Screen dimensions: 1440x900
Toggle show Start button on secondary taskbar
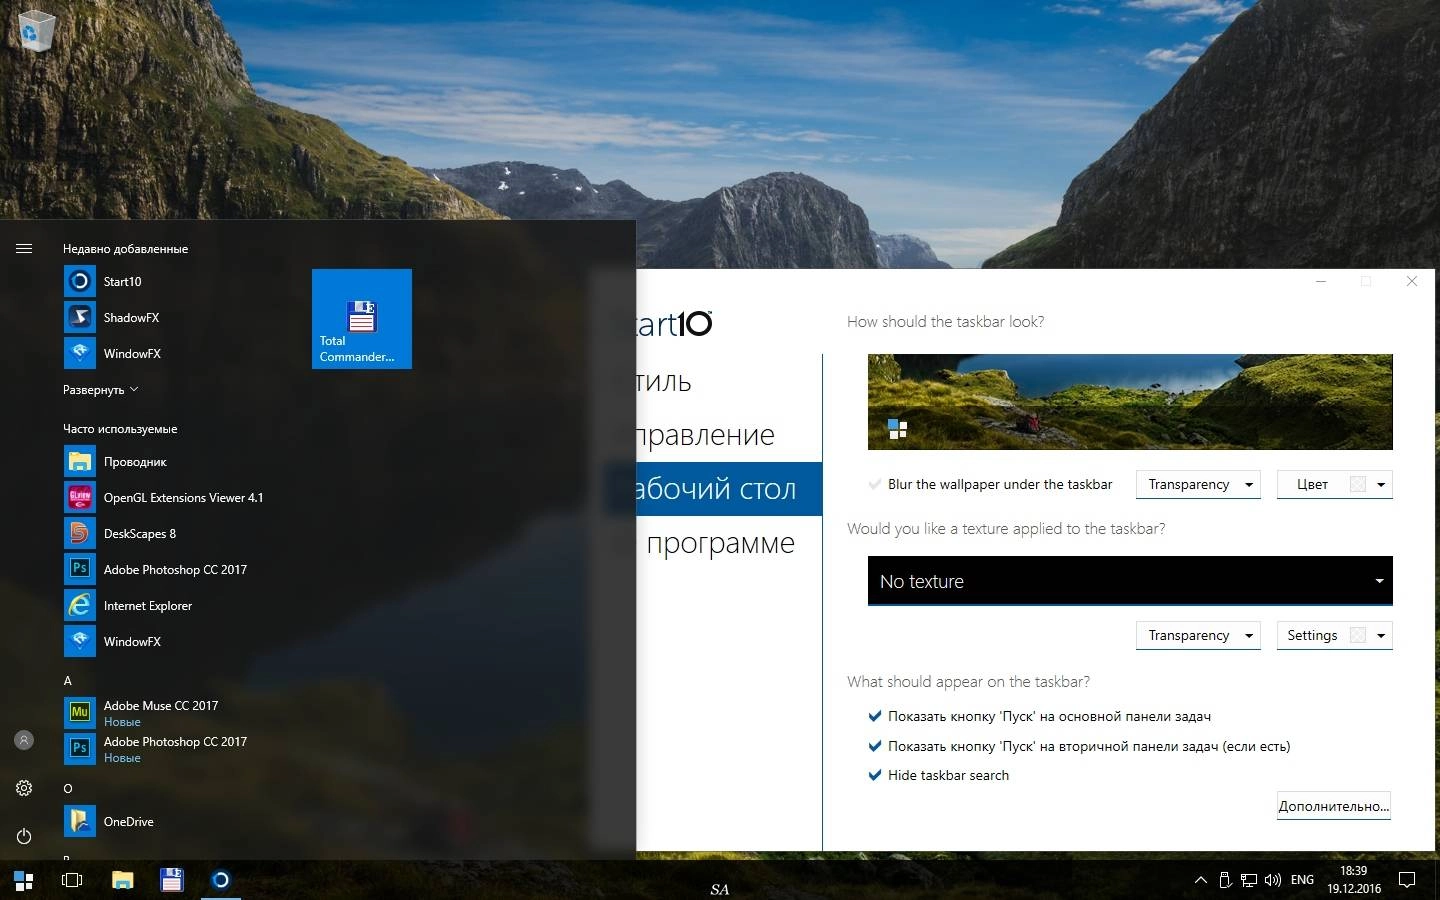click(1080, 746)
